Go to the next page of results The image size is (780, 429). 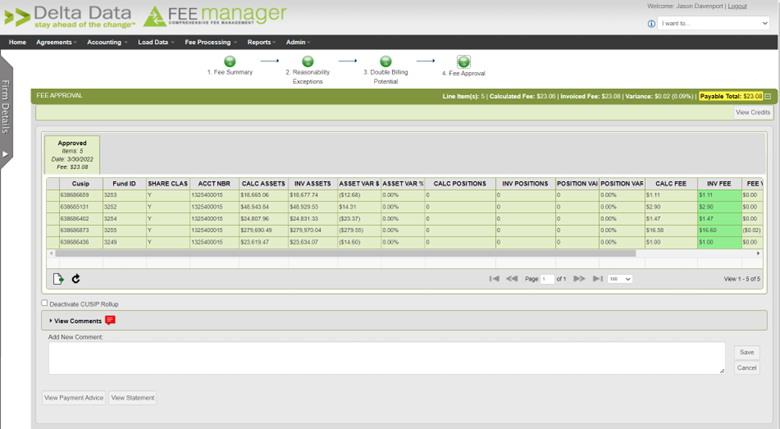click(x=579, y=279)
